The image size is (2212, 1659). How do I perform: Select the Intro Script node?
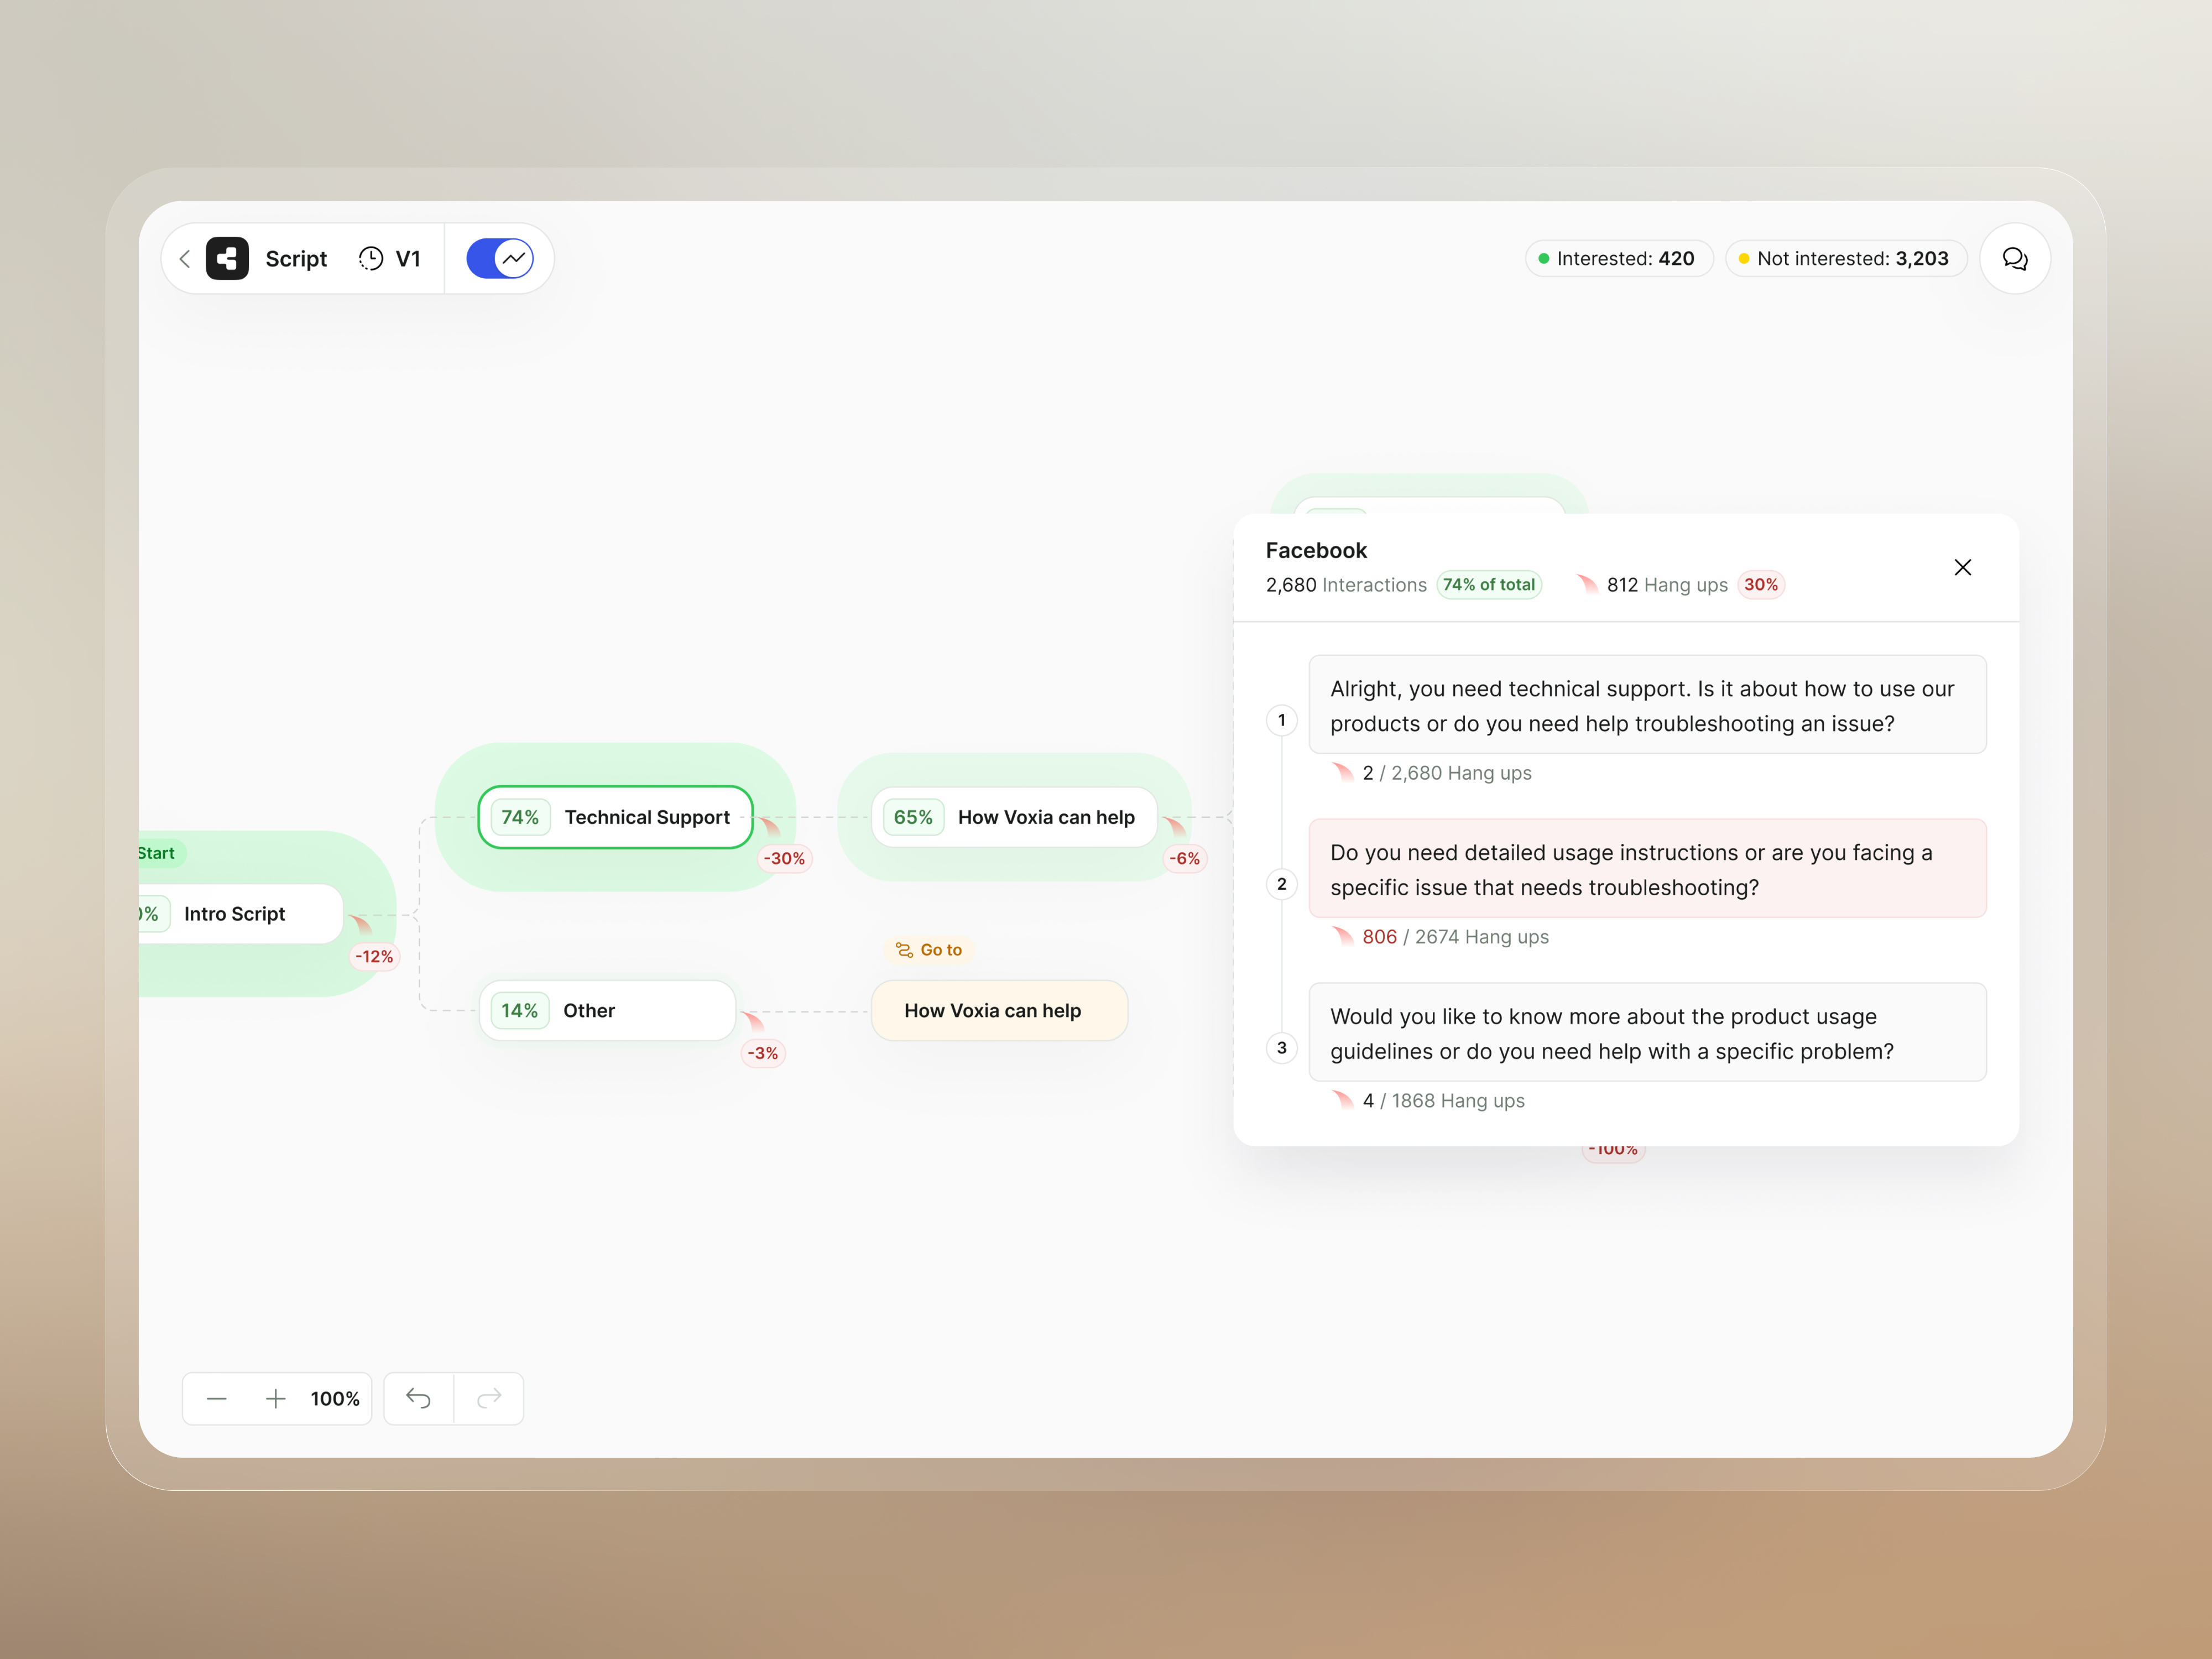click(x=240, y=913)
